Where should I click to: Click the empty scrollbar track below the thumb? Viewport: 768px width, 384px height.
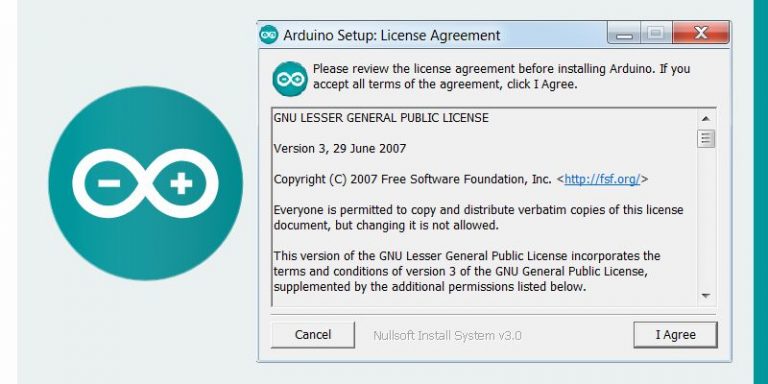tap(706, 217)
